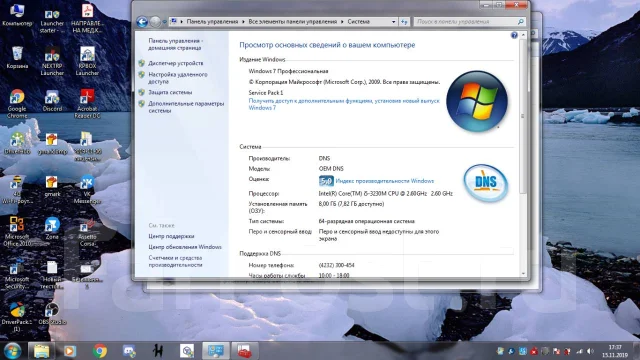Open Панель управления домашняя страница link
The height and width of the screenshot is (360, 640).
tap(175, 44)
